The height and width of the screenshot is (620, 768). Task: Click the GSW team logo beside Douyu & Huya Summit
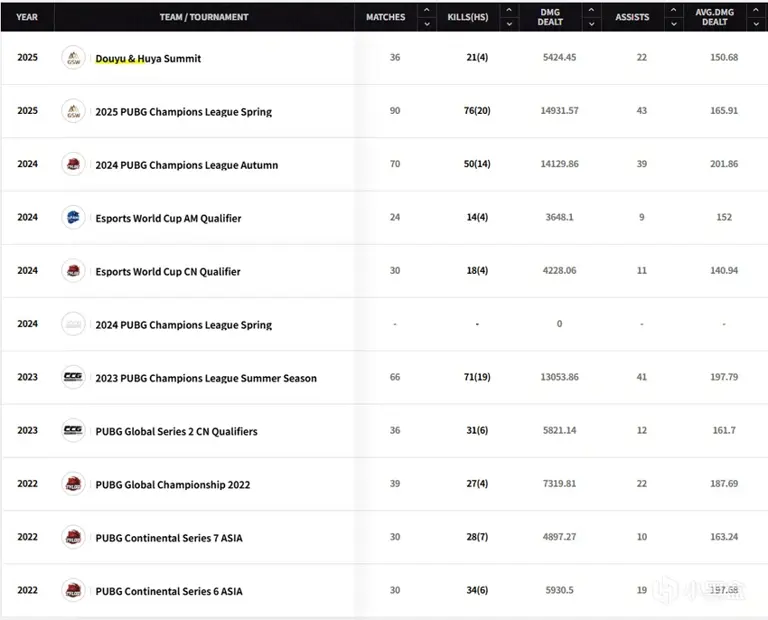pos(73,58)
